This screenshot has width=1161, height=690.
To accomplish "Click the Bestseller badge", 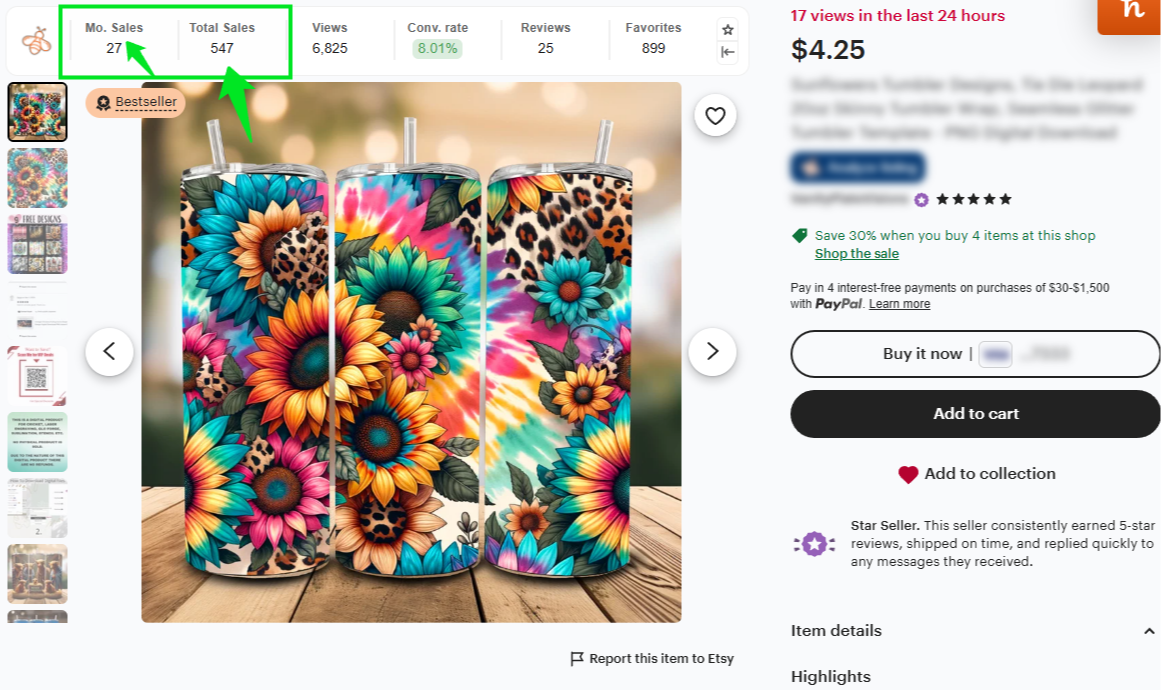I will pos(136,102).
